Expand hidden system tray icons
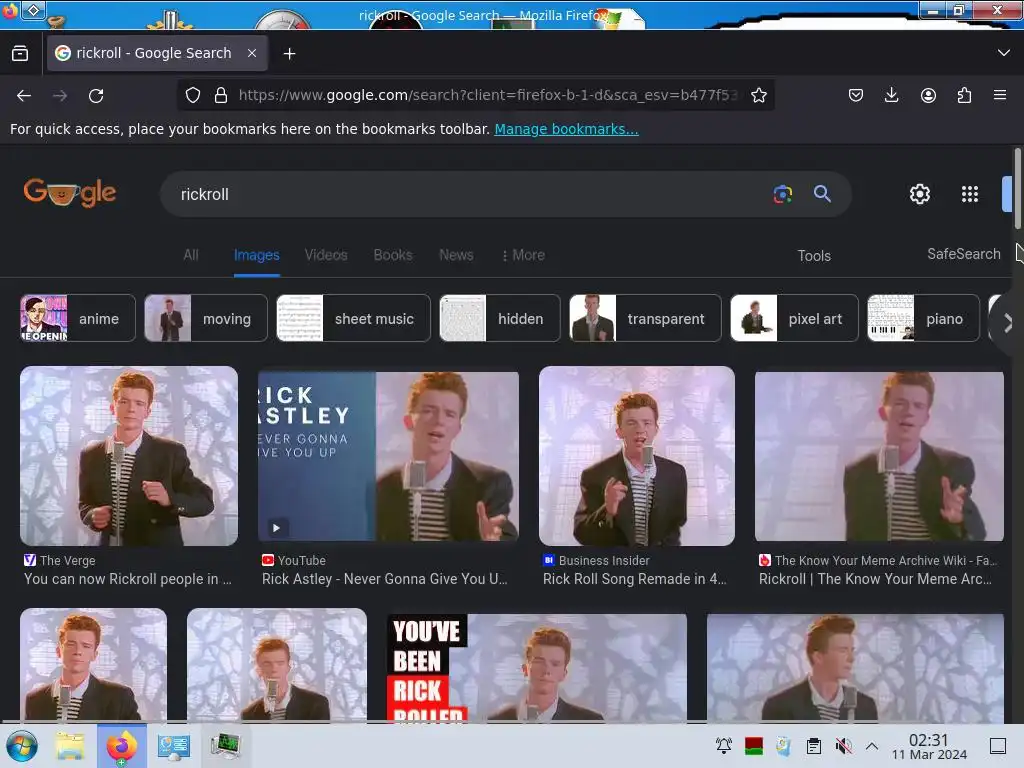The width and height of the screenshot is (1024, 768). pyautogui.click(x=872, y=745)
